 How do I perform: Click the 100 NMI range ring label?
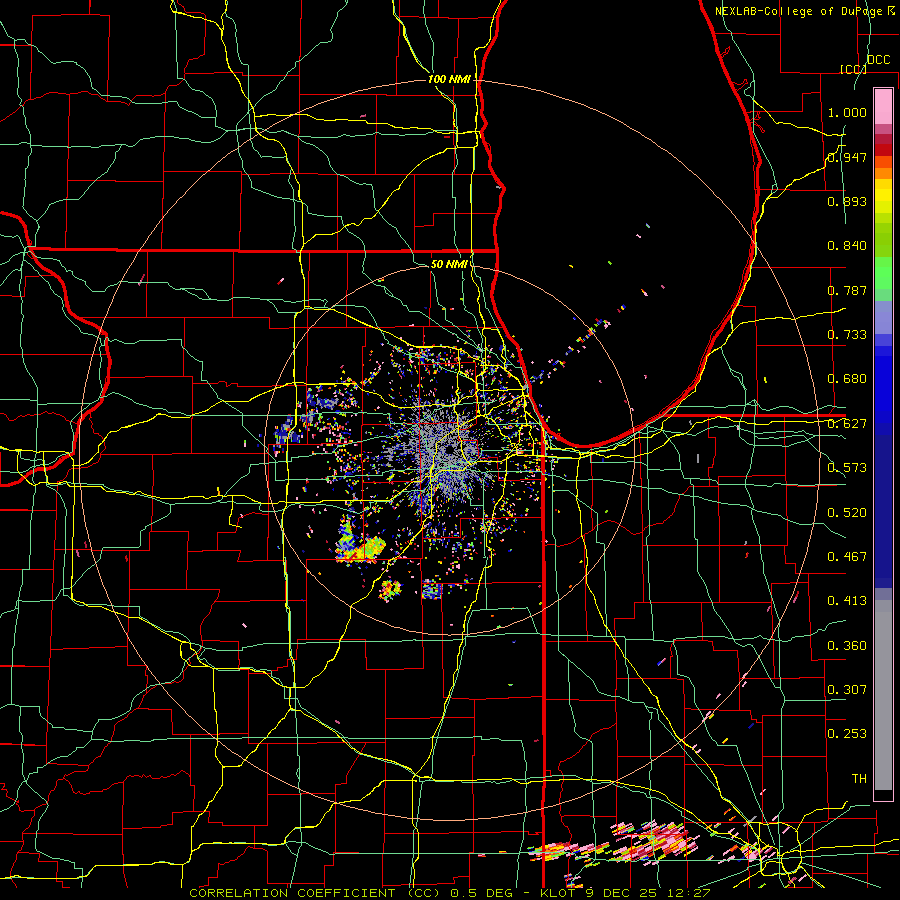[x=449, y=79]
